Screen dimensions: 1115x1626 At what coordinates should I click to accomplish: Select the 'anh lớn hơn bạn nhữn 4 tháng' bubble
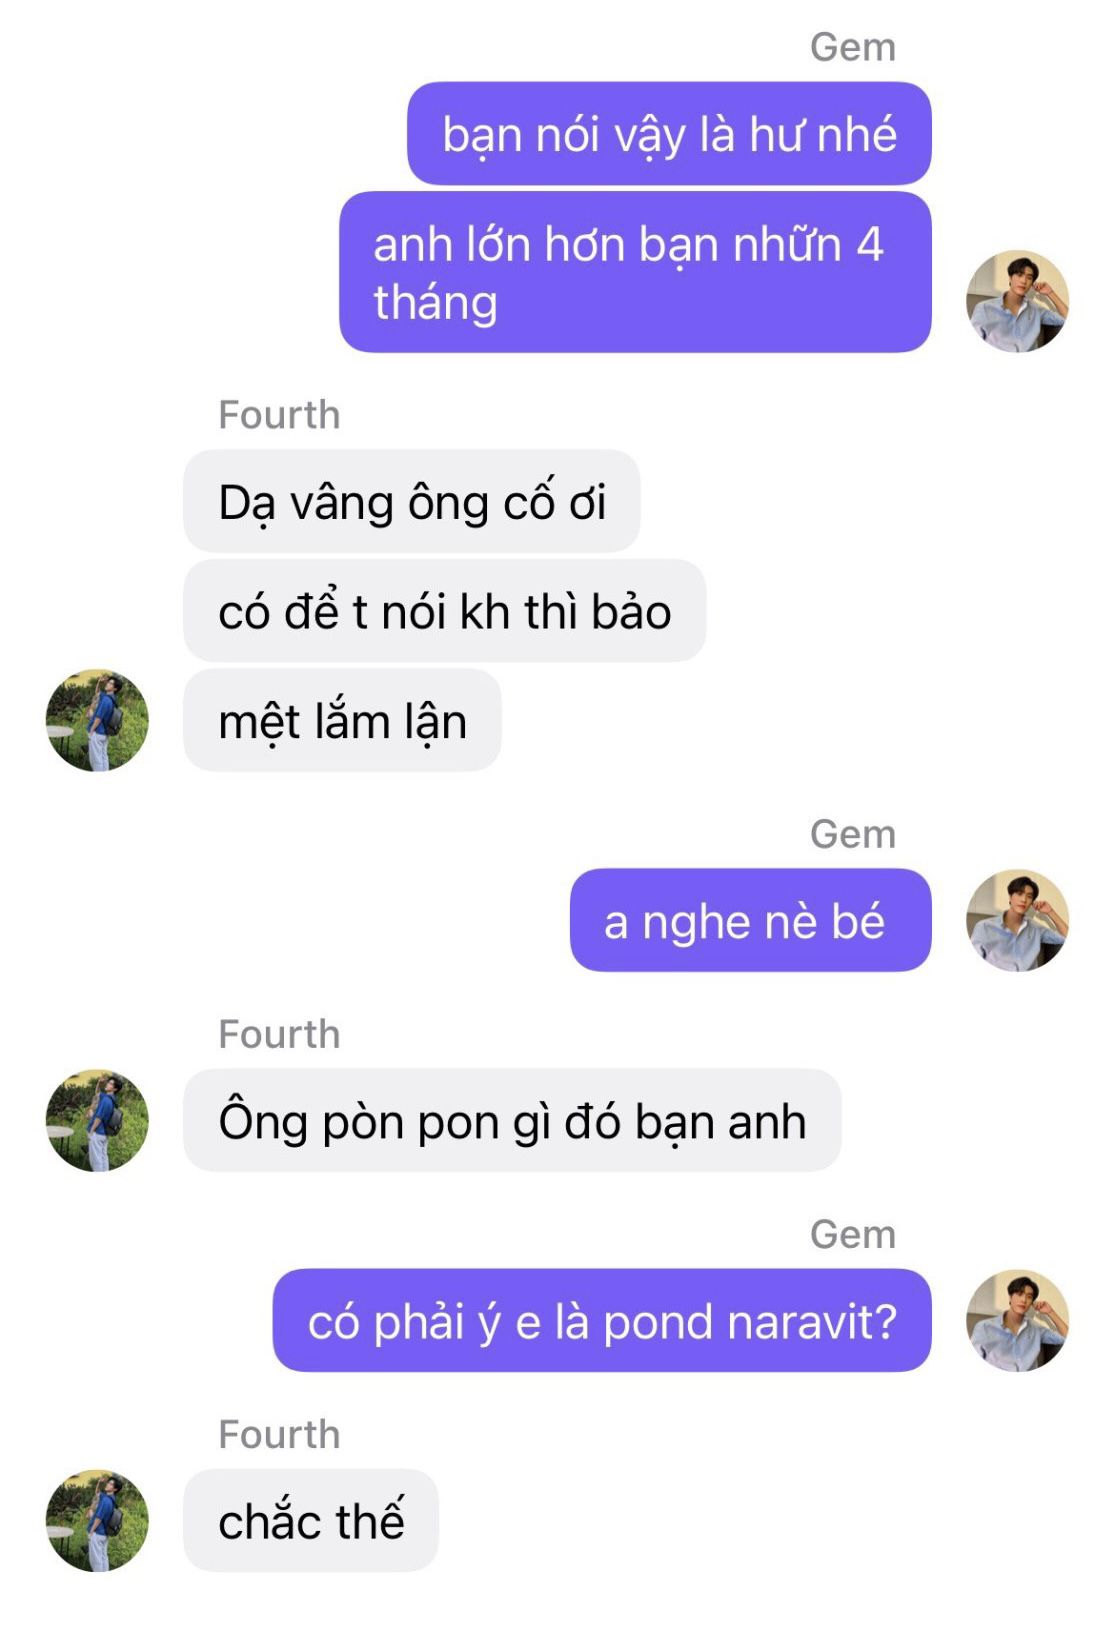pos(635,272)
